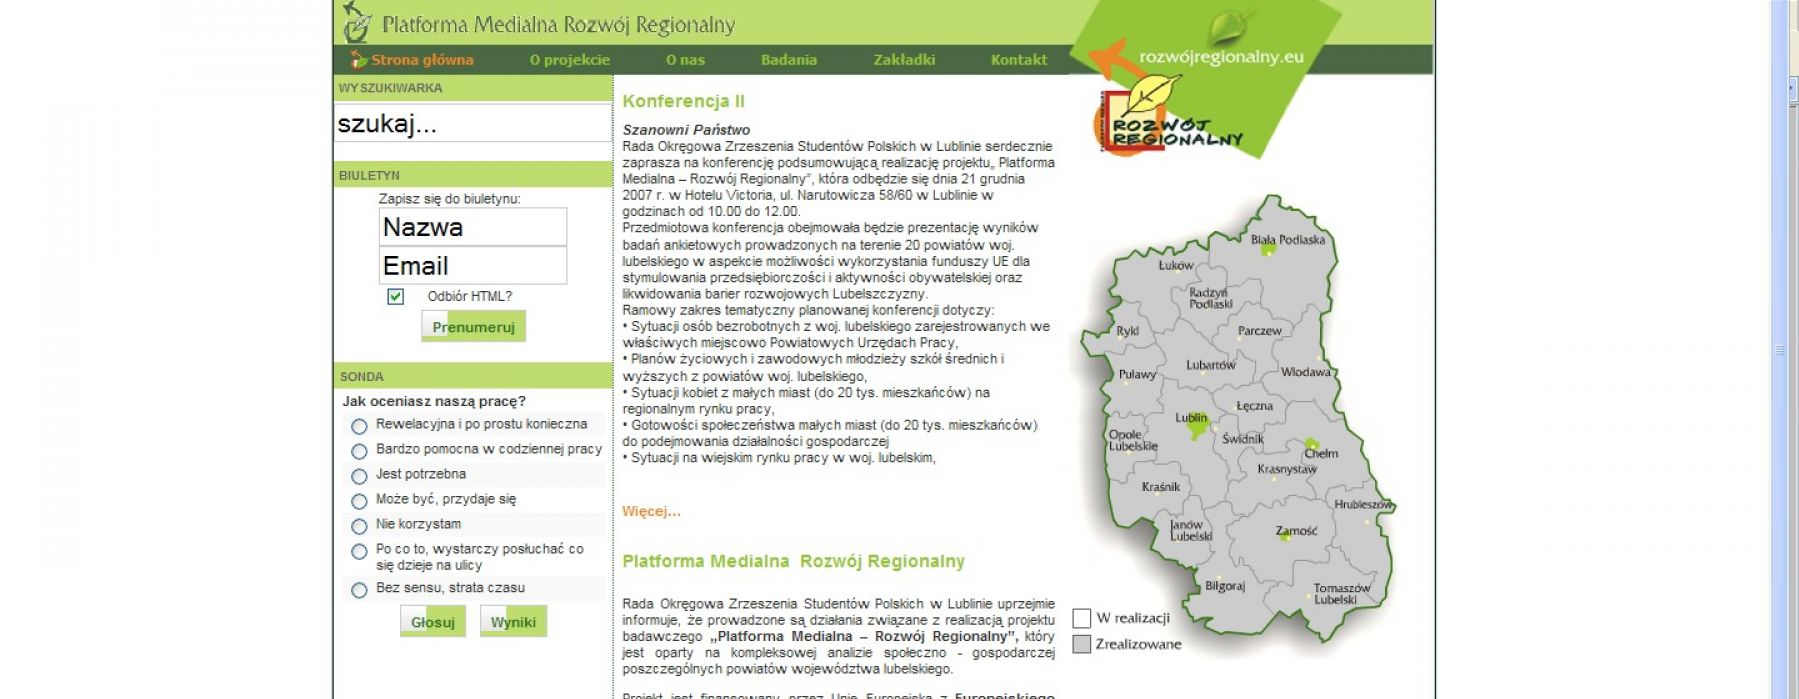The image size is (1799, 699).
Task: Click the Kraśnik district on the map
Action: pos(1161,487)
